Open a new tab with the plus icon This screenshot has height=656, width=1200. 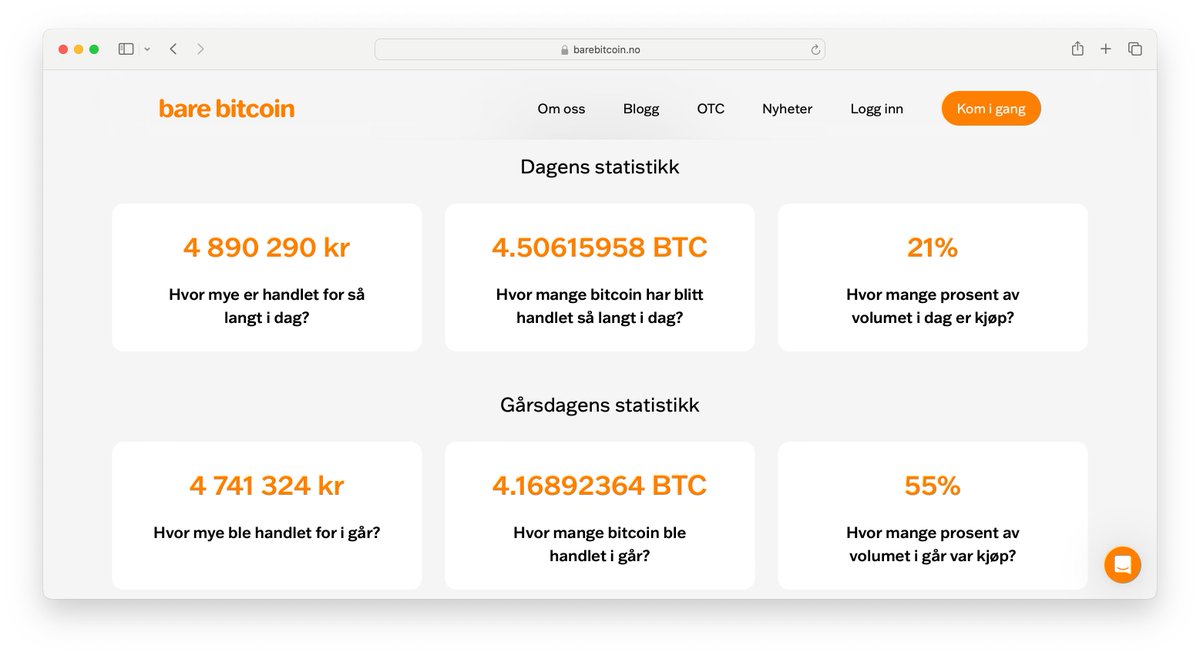1104,48
